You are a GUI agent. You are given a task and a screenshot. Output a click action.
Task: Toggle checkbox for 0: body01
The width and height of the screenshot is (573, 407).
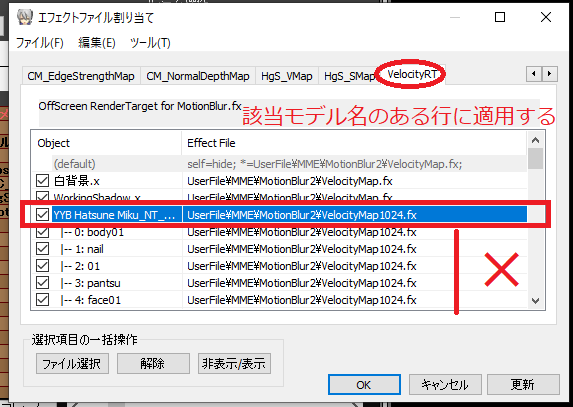coord(42,232)
